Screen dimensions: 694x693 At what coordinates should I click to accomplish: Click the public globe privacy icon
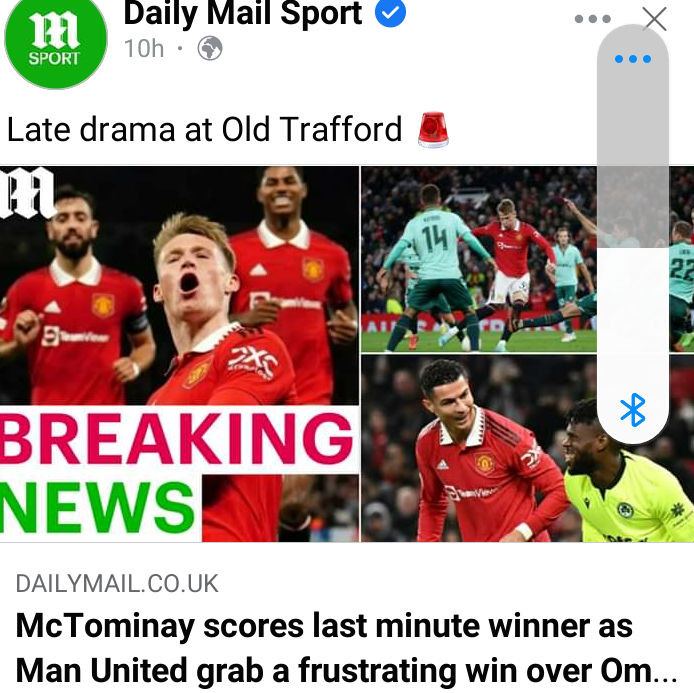pos(210,48)
